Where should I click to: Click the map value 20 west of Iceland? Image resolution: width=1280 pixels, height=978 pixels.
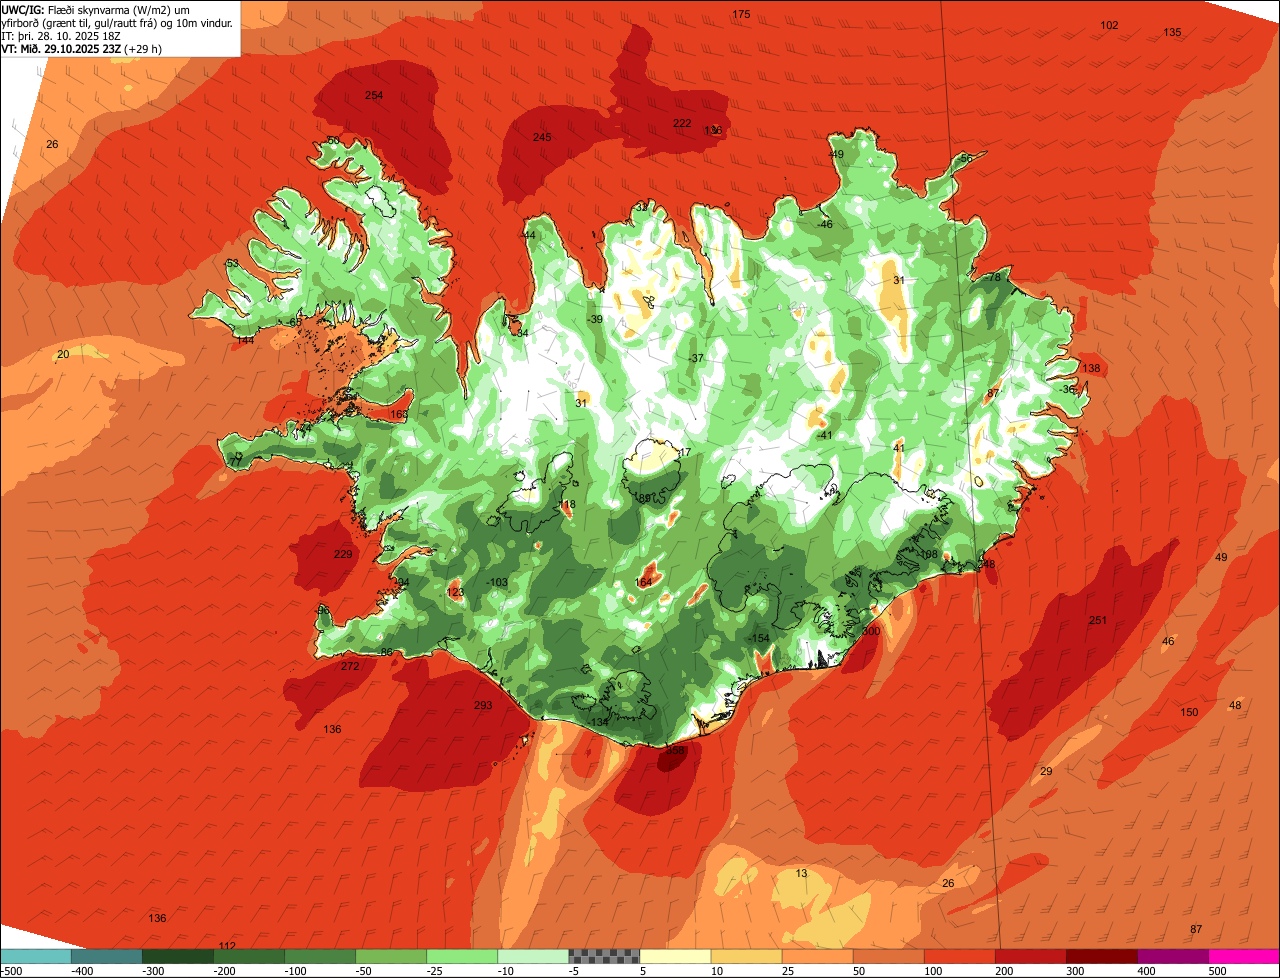coord(63,354)
